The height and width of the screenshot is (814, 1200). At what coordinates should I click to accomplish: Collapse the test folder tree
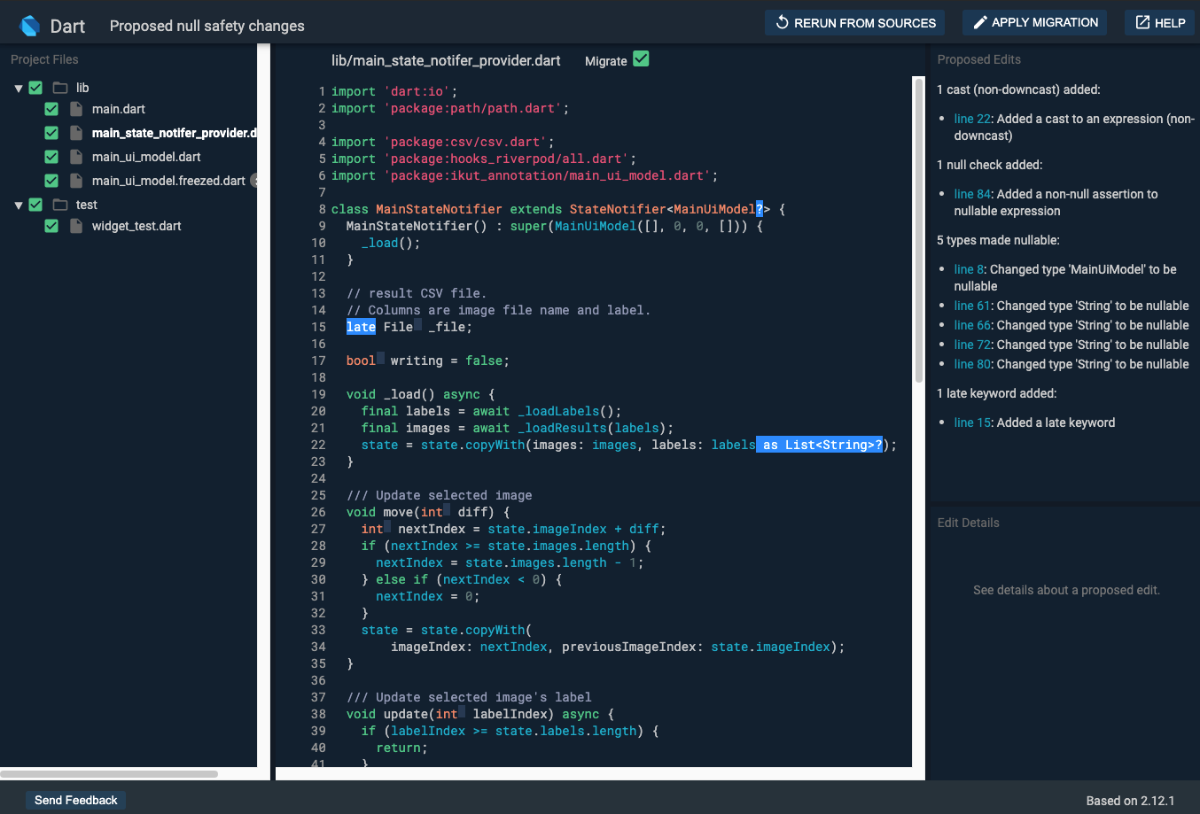click(x=19, y=205)
